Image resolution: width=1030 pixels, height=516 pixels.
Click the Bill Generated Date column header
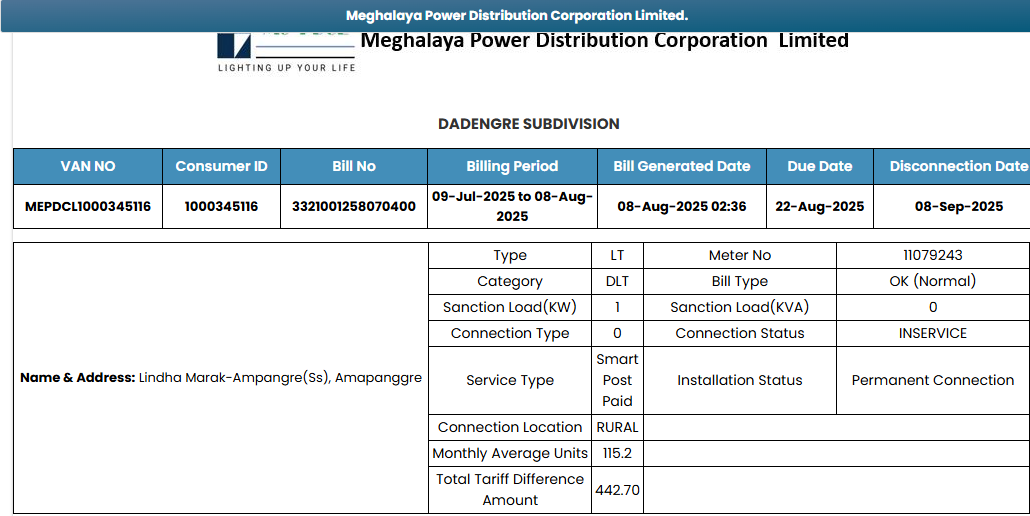tap(682, 167)
